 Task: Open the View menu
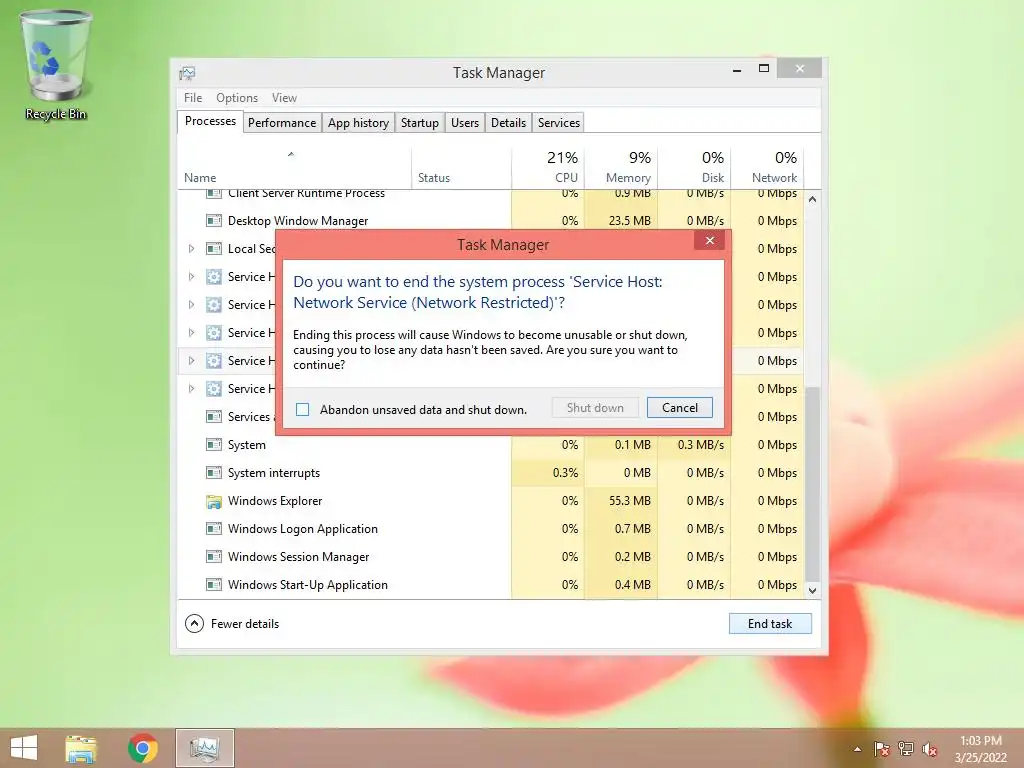(284, 98)
